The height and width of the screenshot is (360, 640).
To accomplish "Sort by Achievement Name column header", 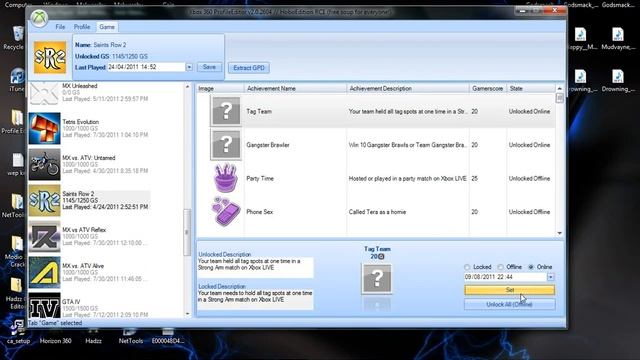I will pos(295,88).
